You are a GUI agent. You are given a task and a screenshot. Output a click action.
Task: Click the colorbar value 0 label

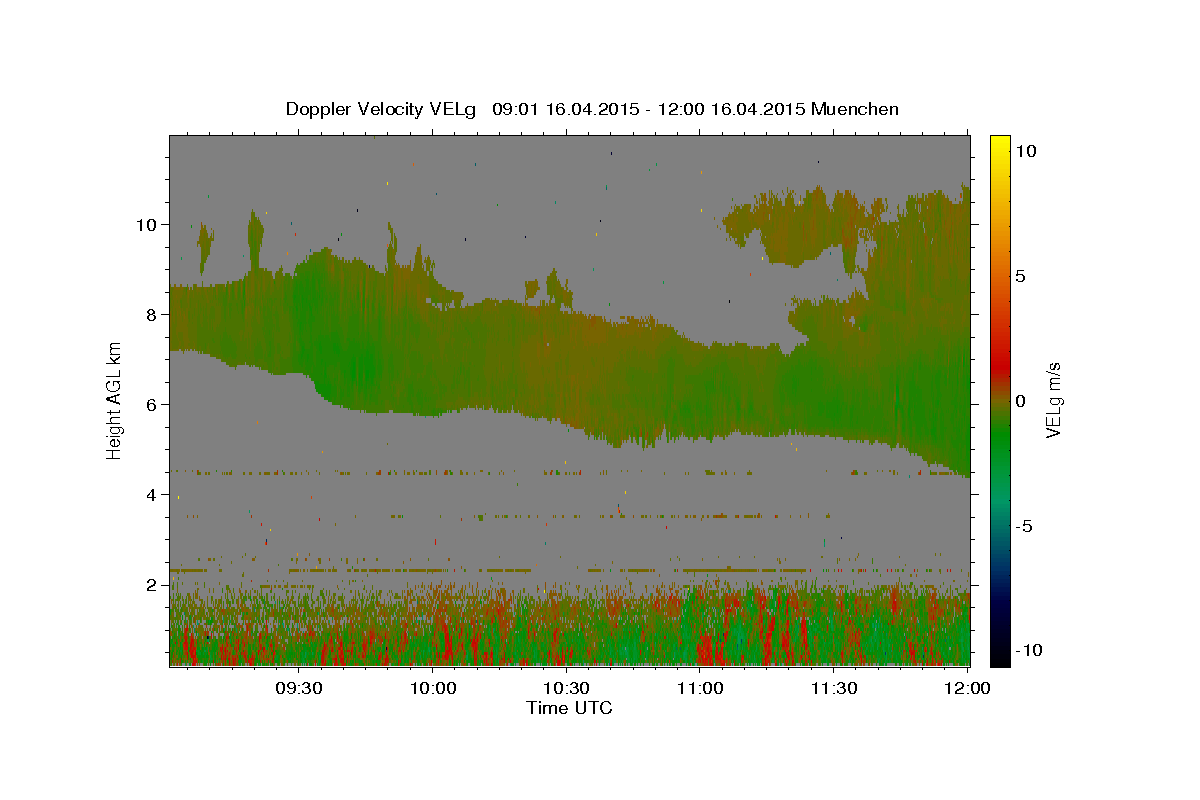coord(1020,401)
